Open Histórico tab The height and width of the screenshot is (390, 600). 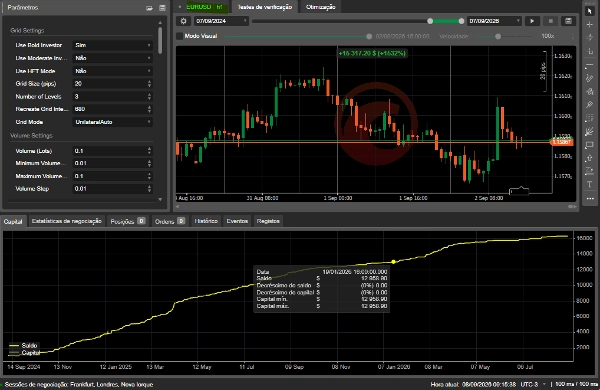[x=206, y=221]
